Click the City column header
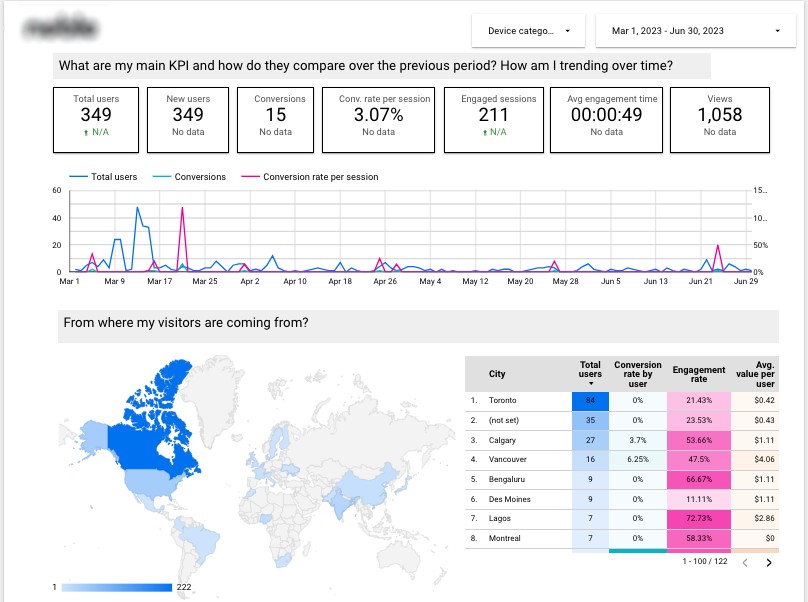 (497, 374)
